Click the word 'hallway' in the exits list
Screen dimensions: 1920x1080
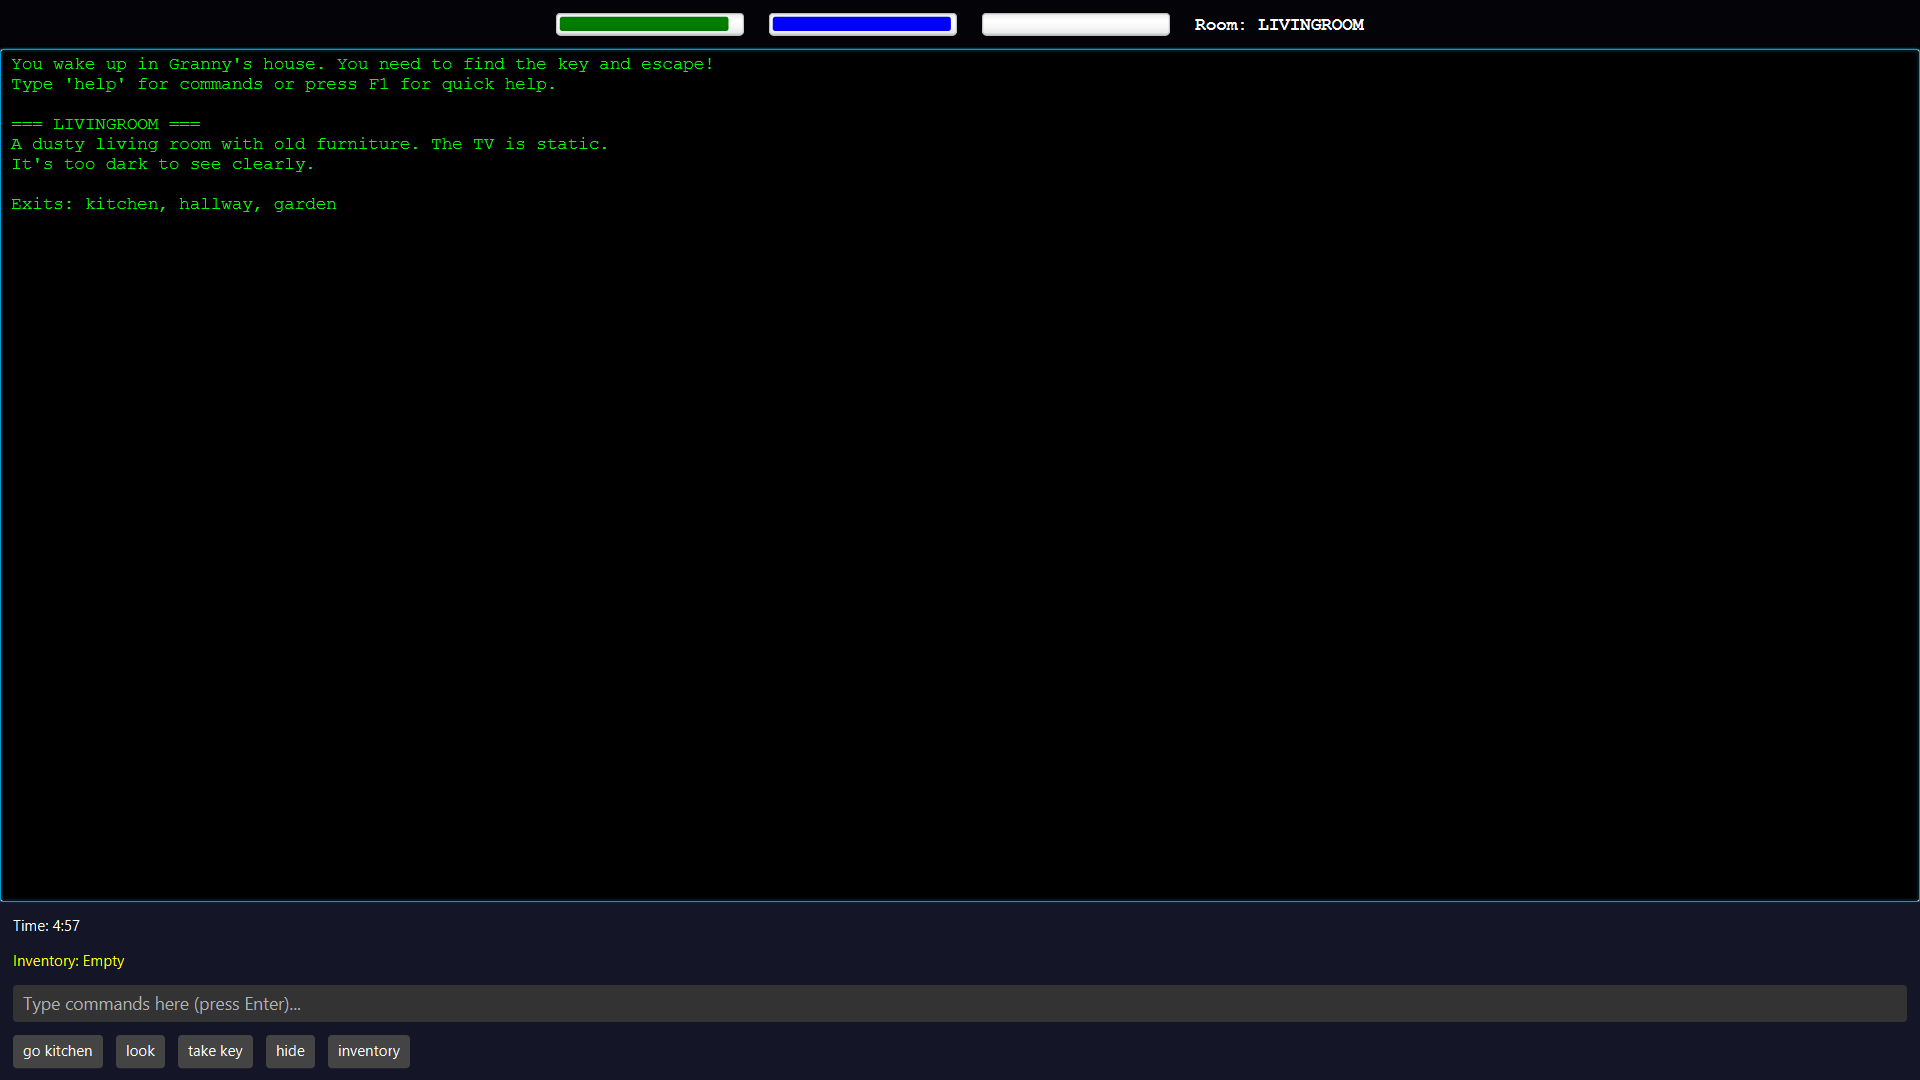(216, 204)
